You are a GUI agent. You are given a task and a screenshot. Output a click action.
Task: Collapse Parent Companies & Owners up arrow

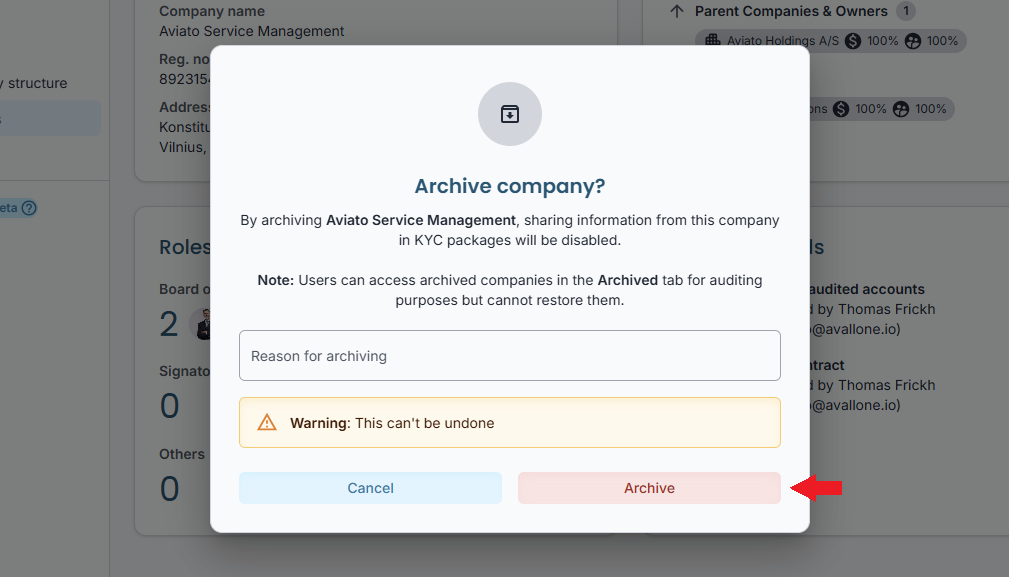676,11
